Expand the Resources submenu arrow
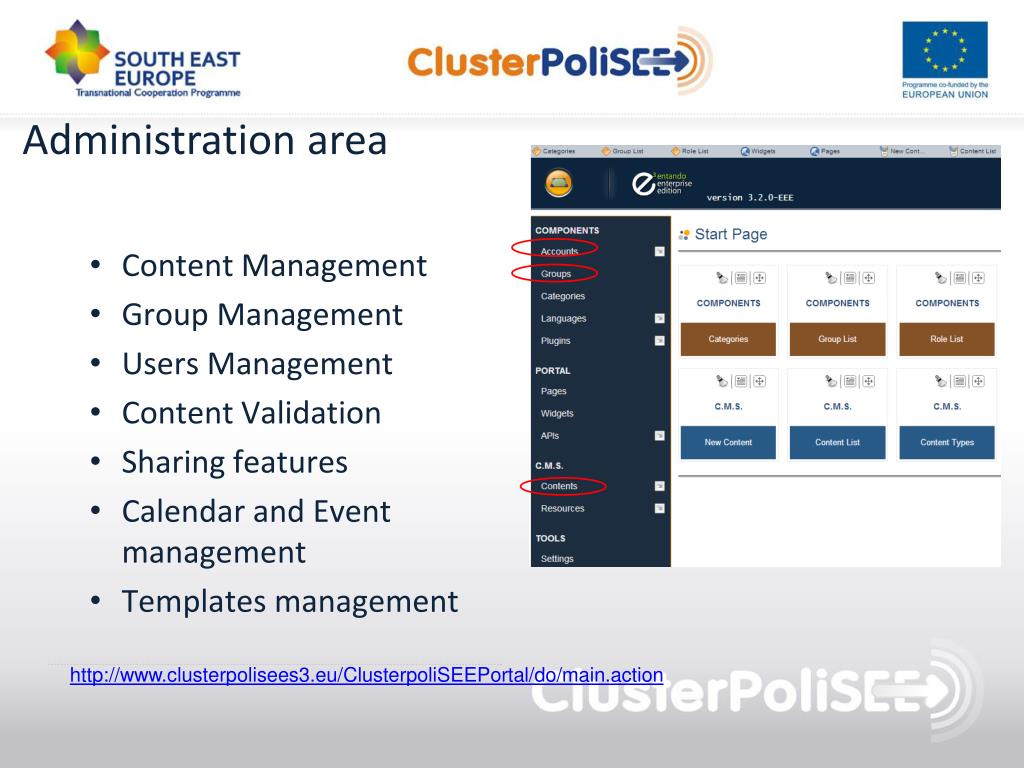The image size is (1024, 768). [660, 508]
